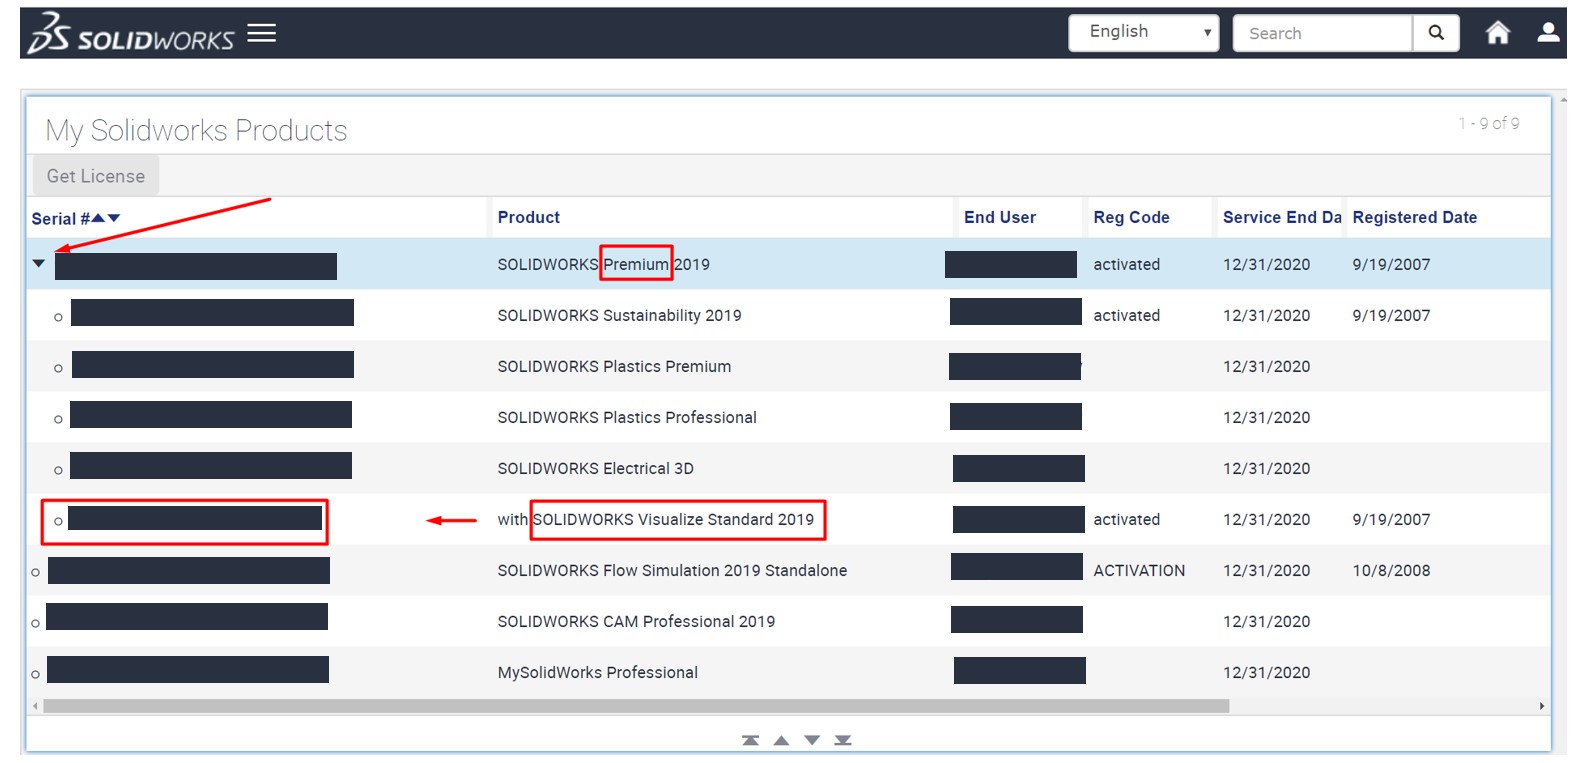Go to previous page with up triangle icon
This screenshot has width=1574, height=763.
pyautogui.click(x=782, y=740)
